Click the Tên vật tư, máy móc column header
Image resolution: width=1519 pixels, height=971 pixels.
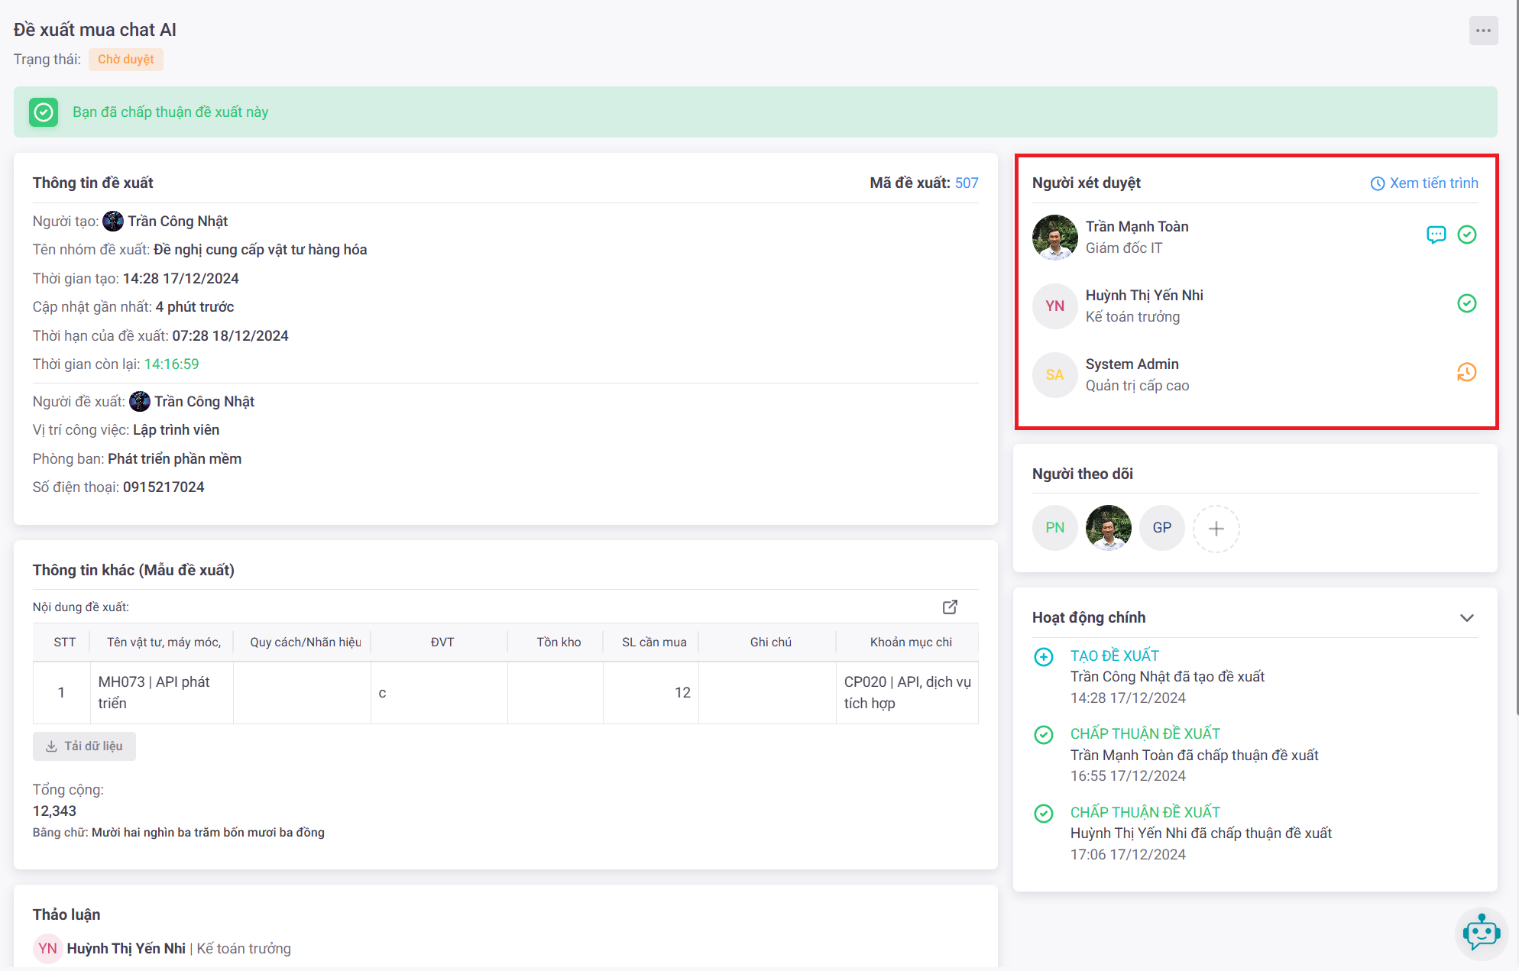[x=163, y=642]
